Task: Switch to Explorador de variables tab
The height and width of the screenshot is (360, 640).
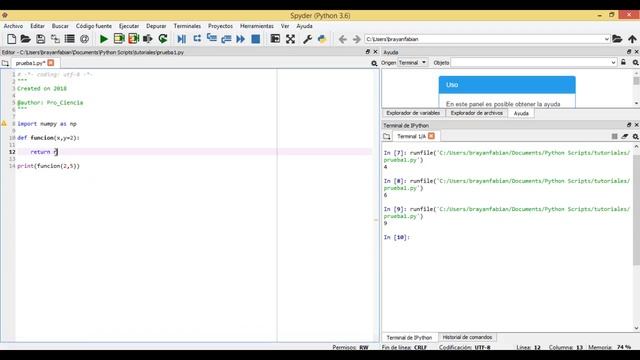Action: 413,113
